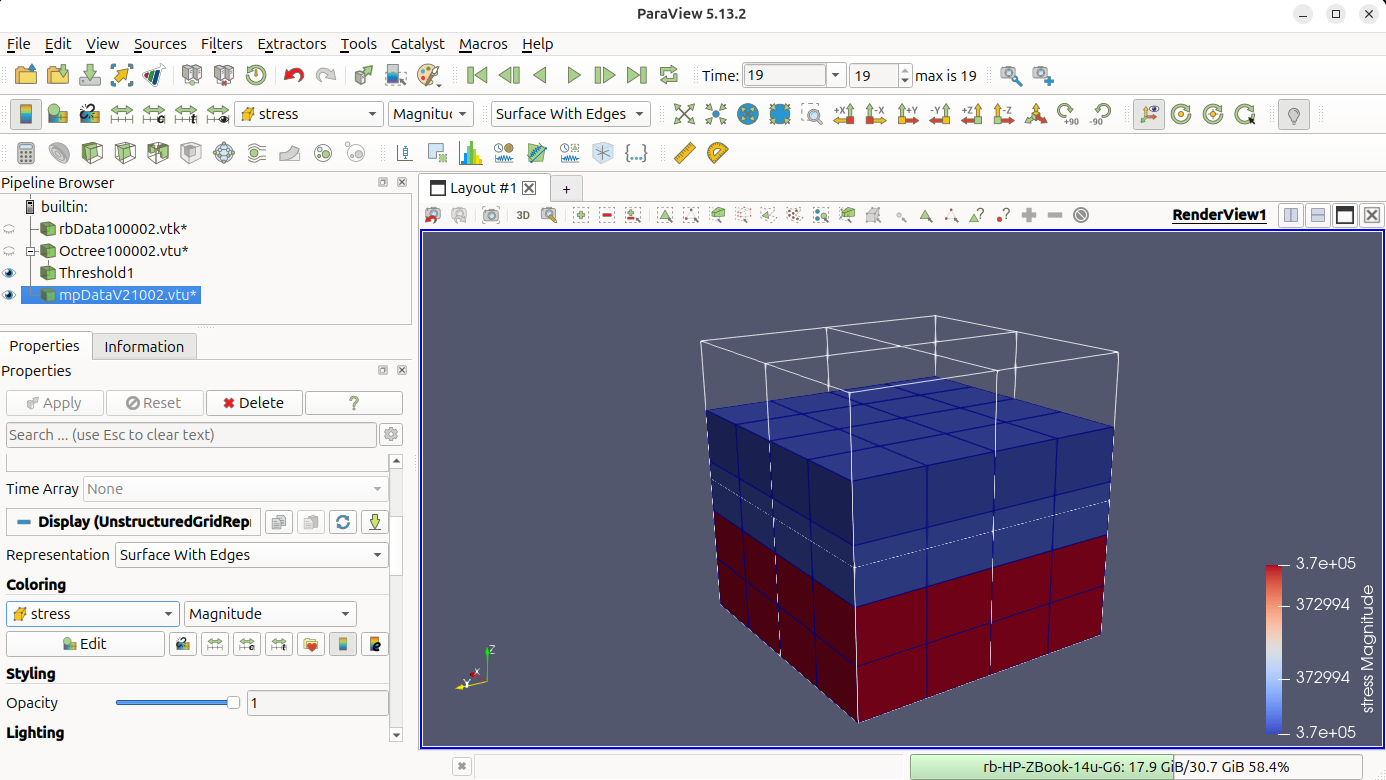Select rbData100002.vtk in Pipeline Browser
Image resolution: width=1386 pixels, height=780 pixels.
[123, 228]
